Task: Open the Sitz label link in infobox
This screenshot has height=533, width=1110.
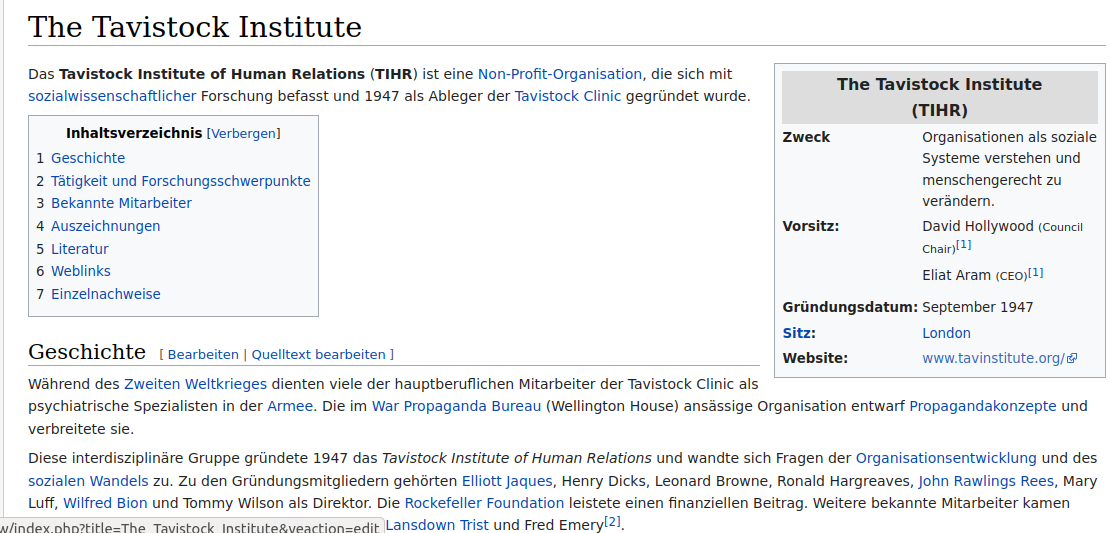Action: [798, 333]
